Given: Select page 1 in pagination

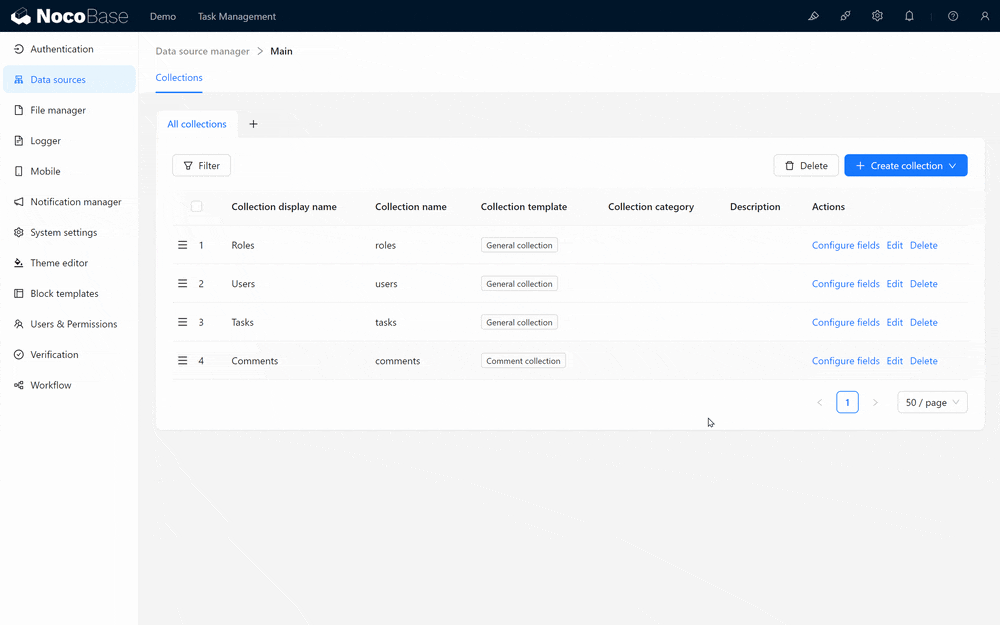Looking at the screenshot, I should [x=847, y=402].
